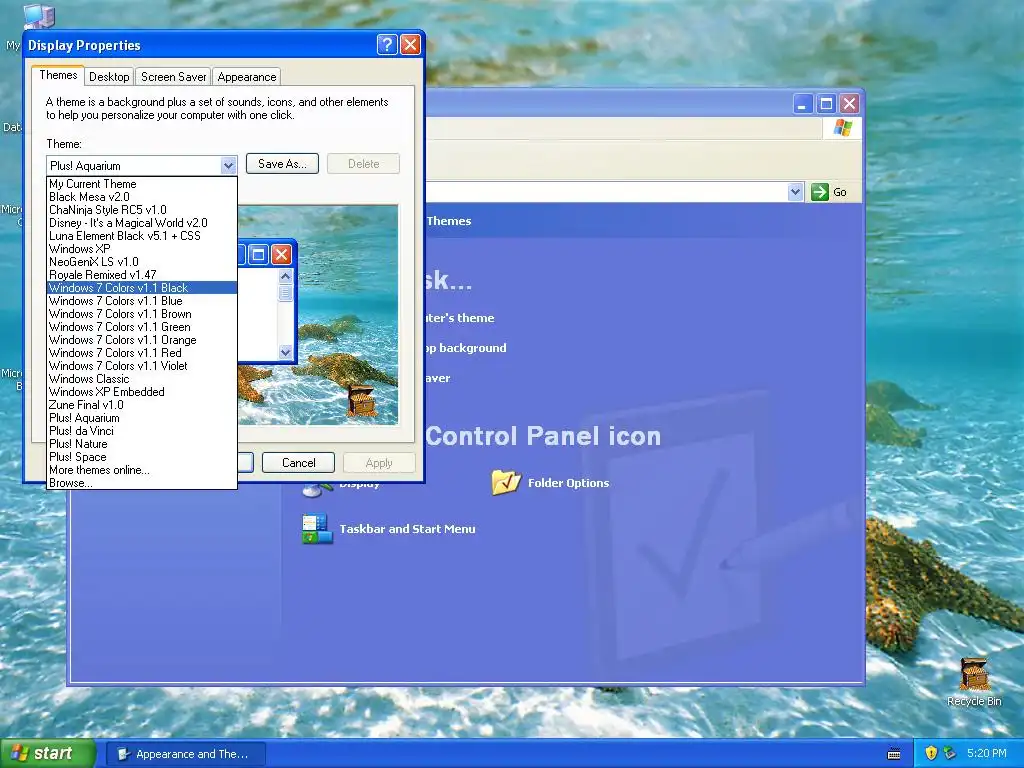Screen dimensions: 1024x768
Task: Pick Windows 7 Colors v1.1 Violet
Action: click(x=142, y=366)
